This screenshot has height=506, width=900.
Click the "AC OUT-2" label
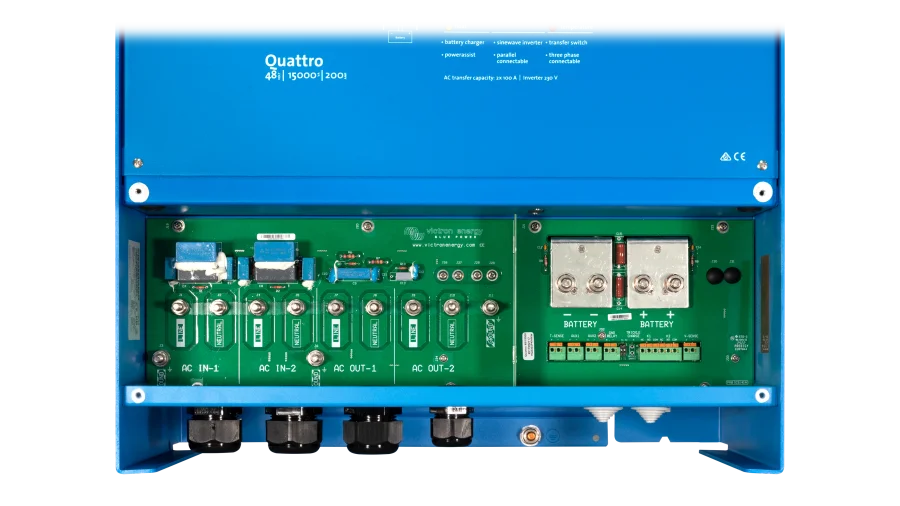pyautogui.click(x=433, y=368)
